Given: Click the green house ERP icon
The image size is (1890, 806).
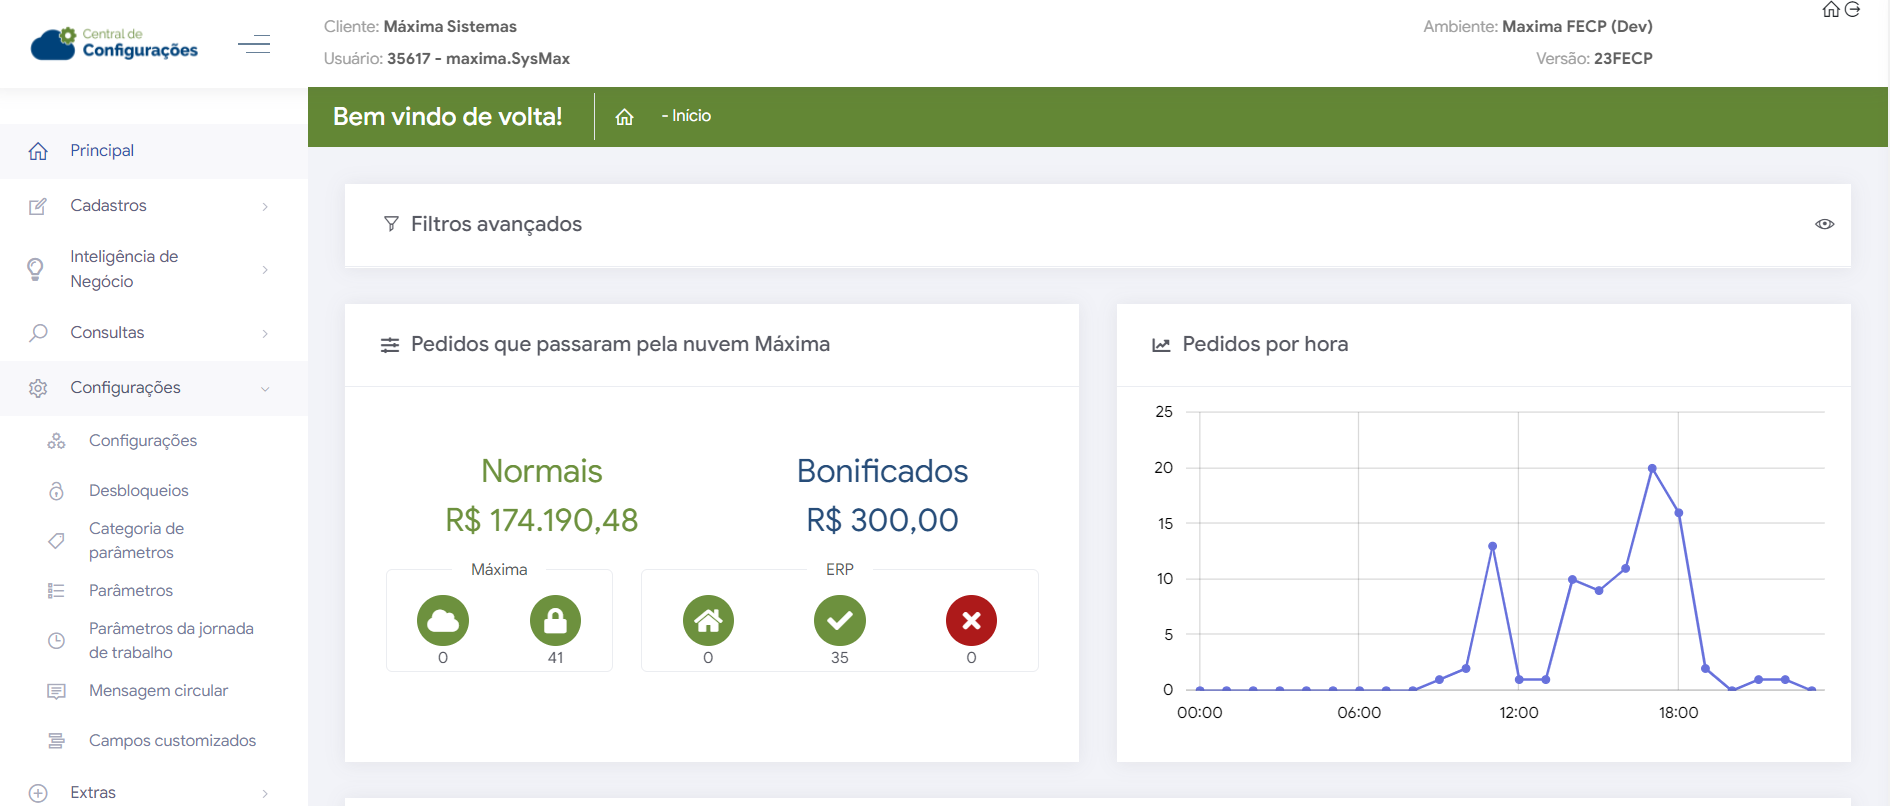Looking at the screenshot, I should [x=708, y=621].
